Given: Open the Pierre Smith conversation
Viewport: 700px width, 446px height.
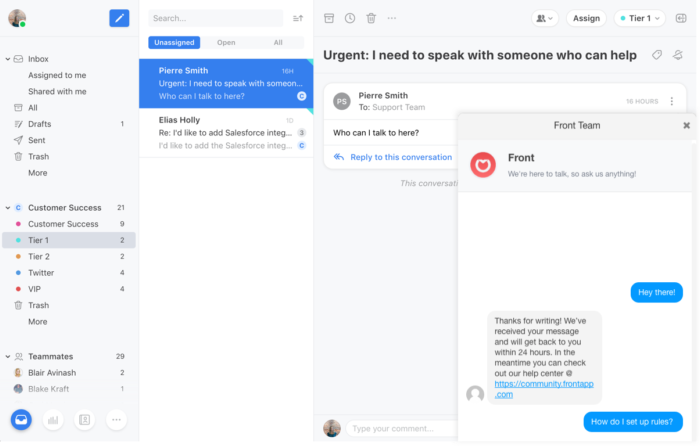Looking at the screenshot, I should 226,83.
